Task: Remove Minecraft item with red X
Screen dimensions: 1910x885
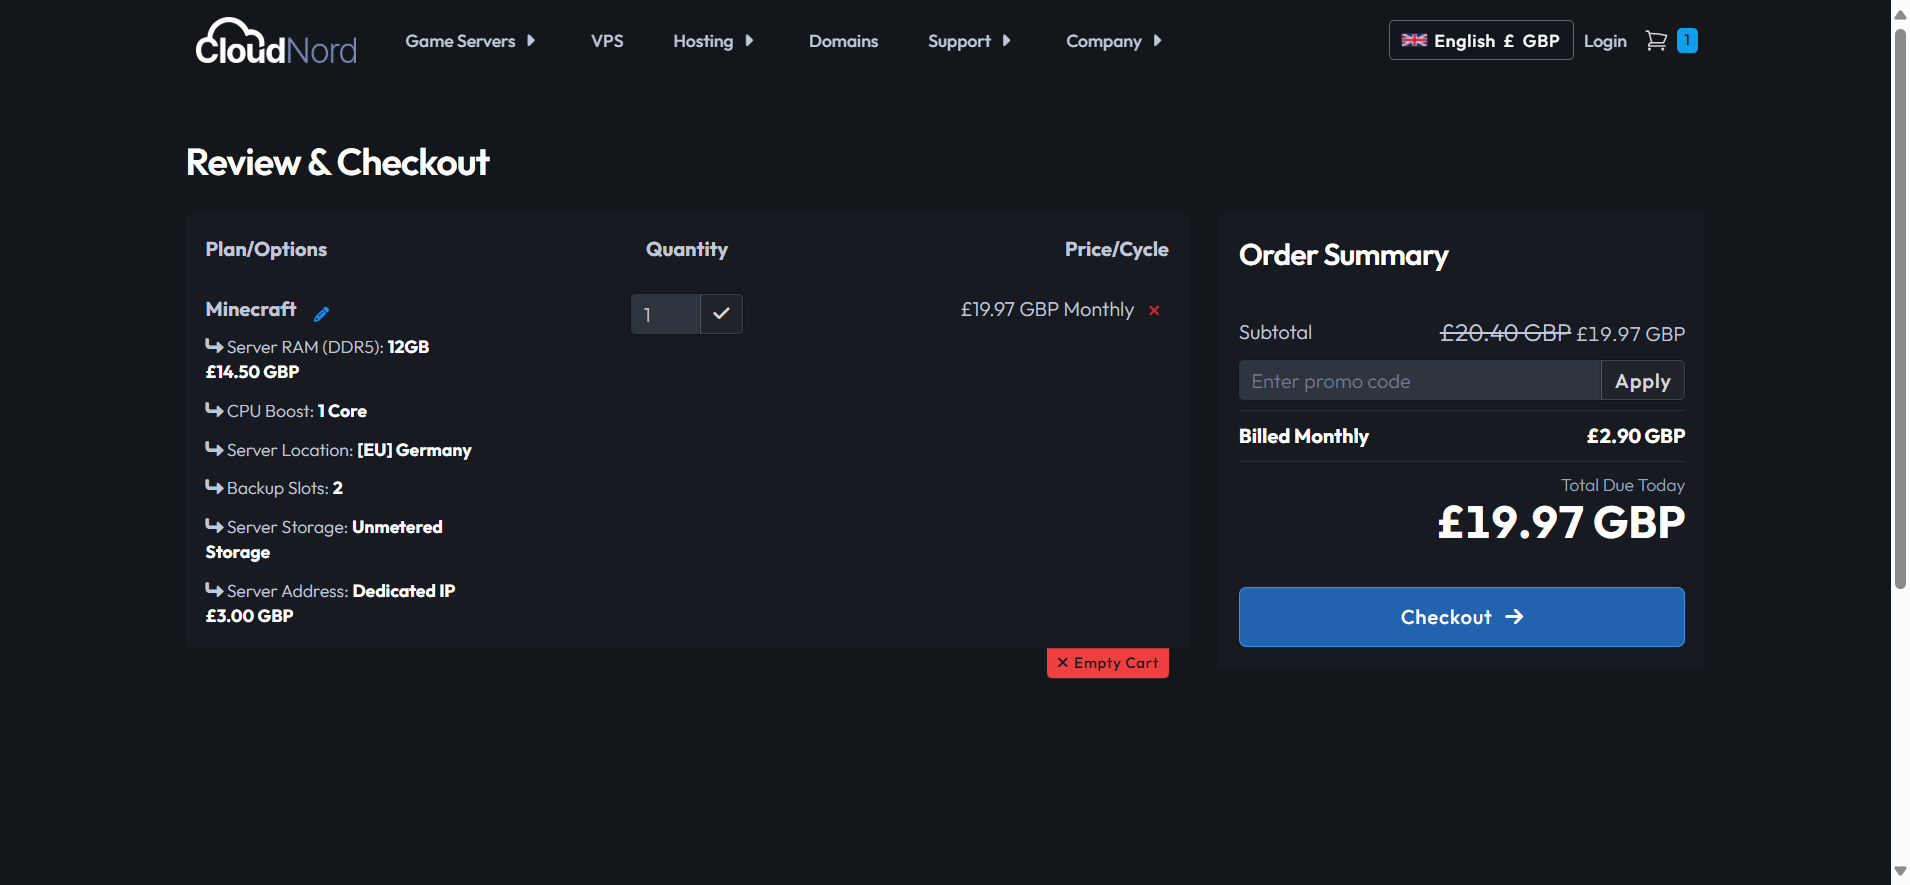Action: coord(1154,310)
